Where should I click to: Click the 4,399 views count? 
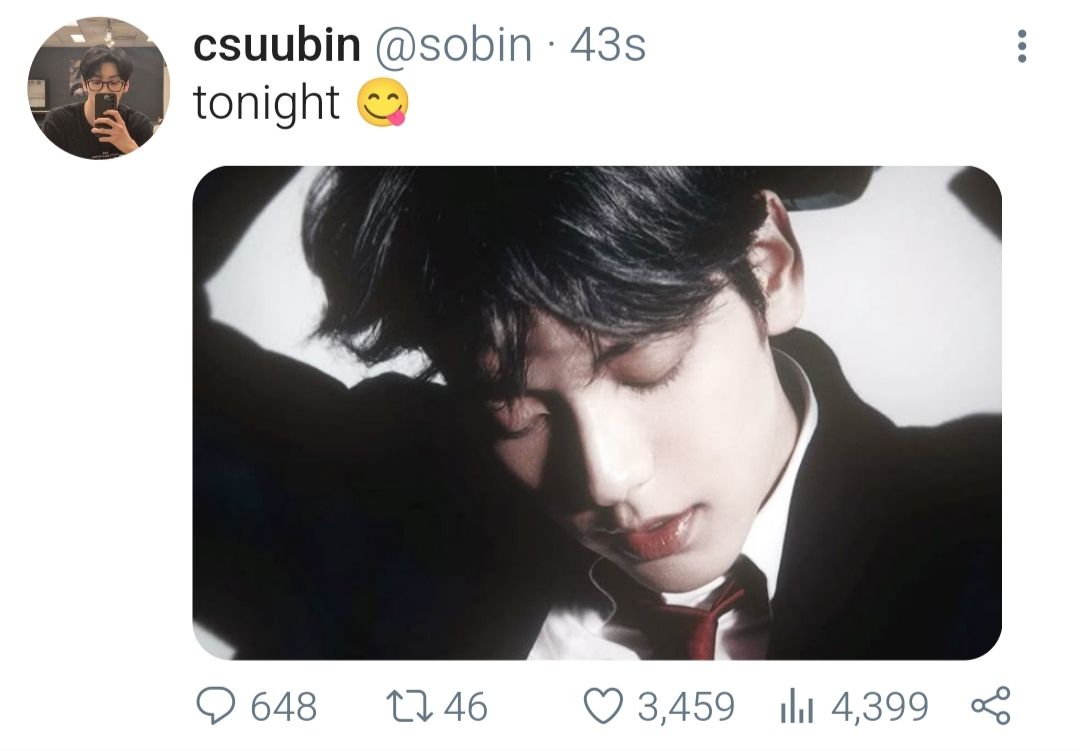(x=879, y=707)
